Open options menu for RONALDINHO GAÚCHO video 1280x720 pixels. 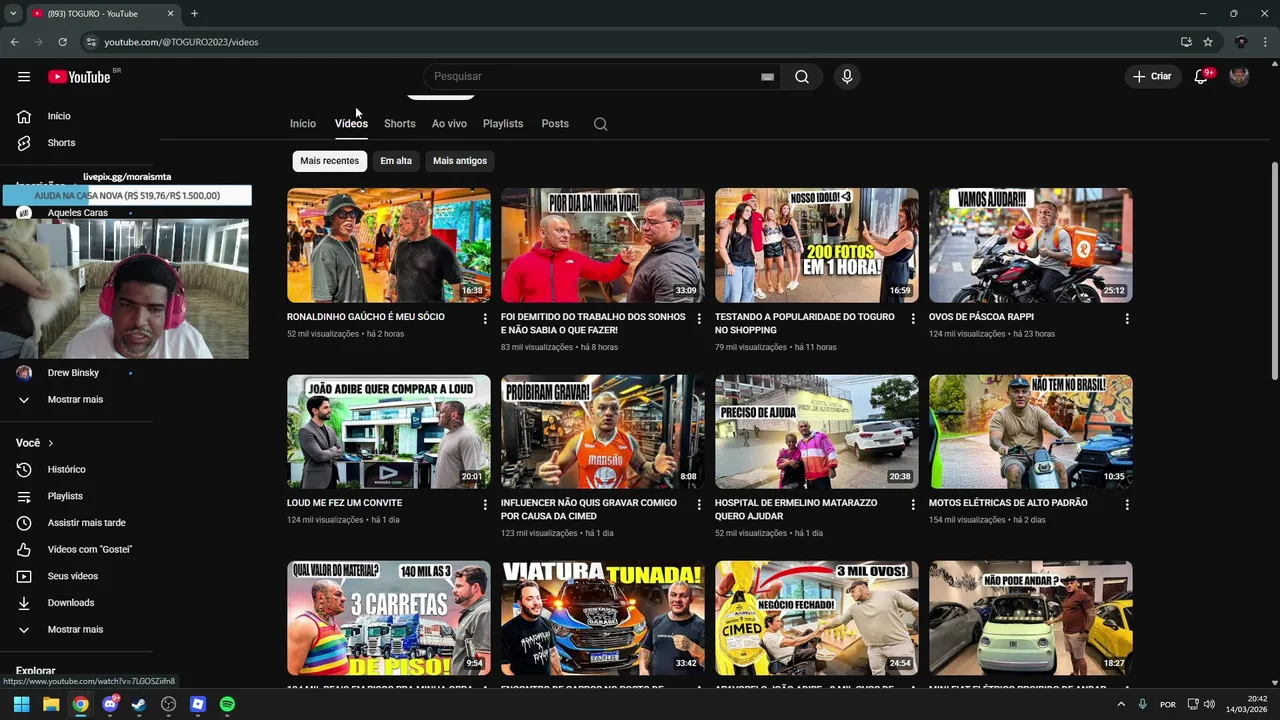tap(485, 319)
